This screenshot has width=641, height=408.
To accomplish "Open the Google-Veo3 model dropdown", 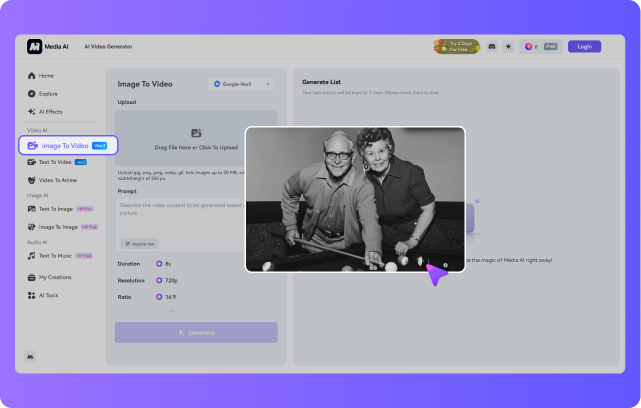I will [x=242, y=84].
